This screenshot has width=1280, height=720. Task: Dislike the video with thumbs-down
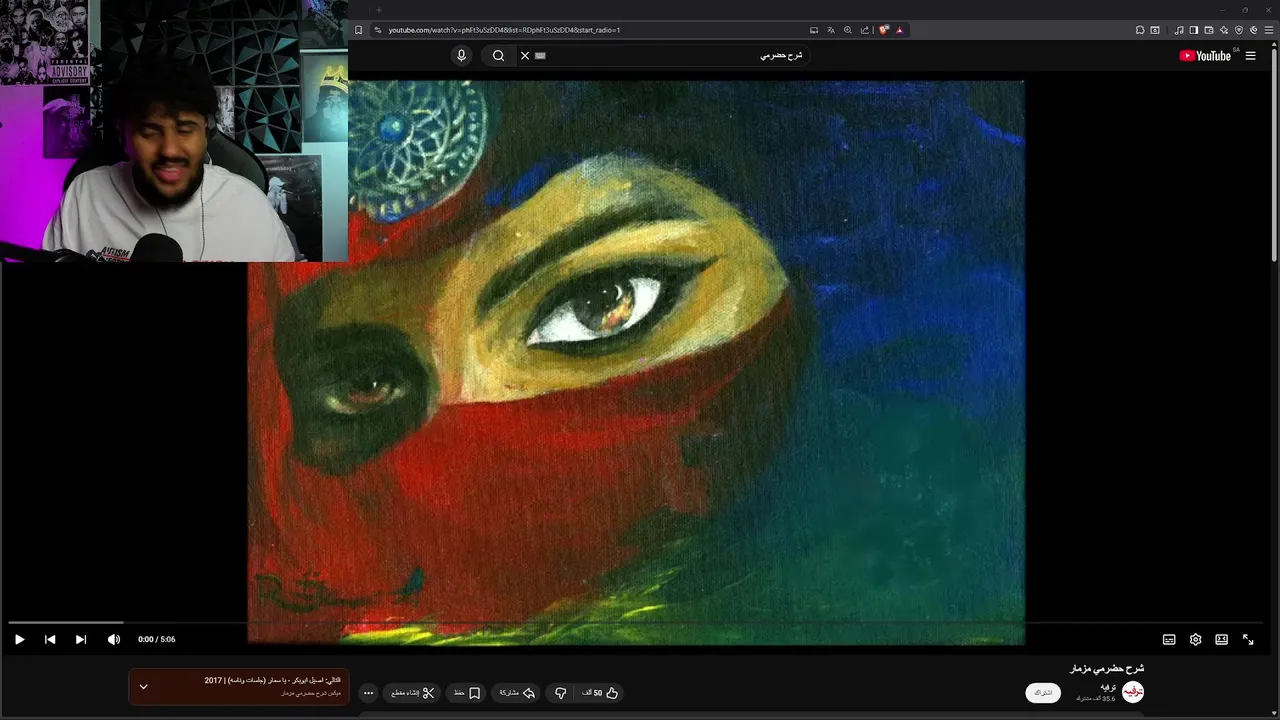pyautogui.click(x=561, y=693)
